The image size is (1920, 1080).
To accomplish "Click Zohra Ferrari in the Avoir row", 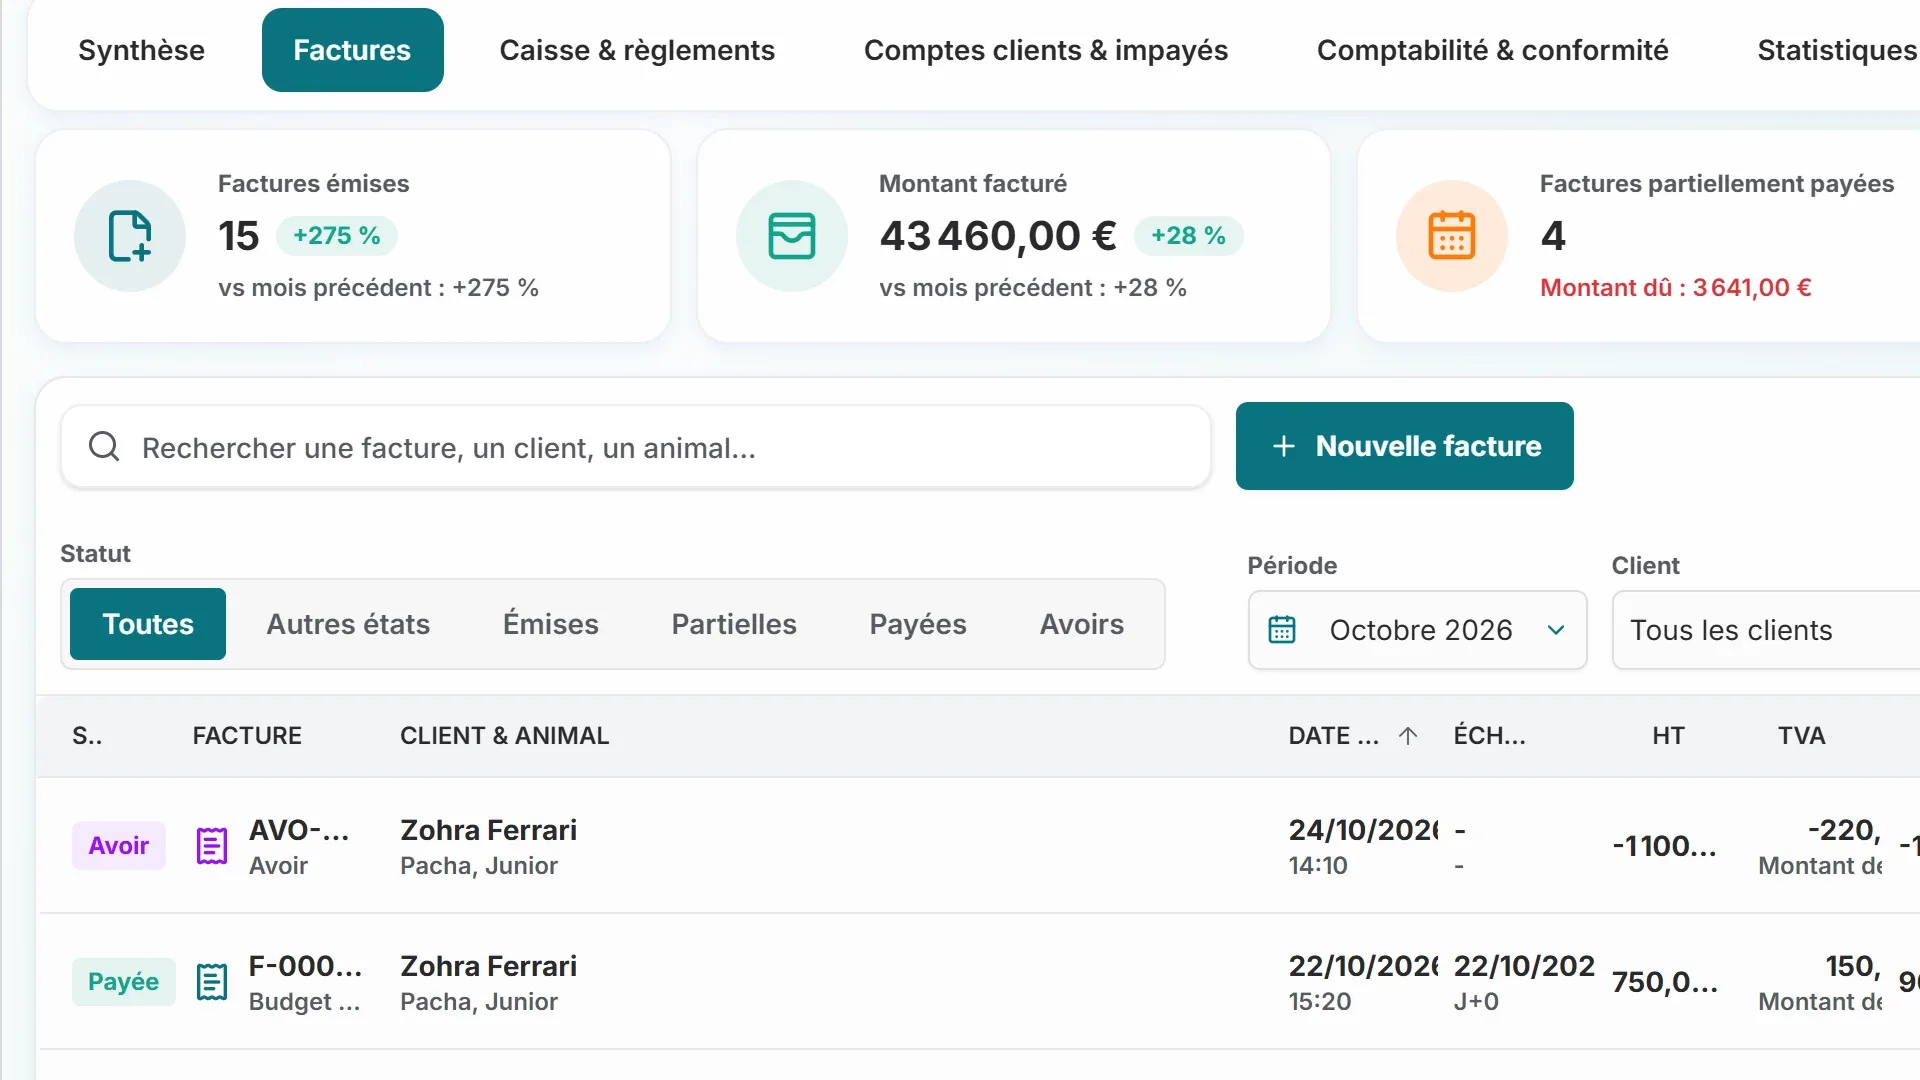I will tap(488, 830).
